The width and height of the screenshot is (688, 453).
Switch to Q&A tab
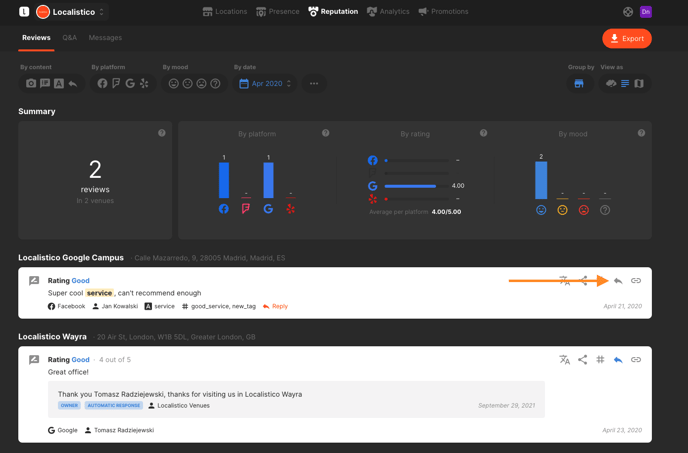coord(69,38)
